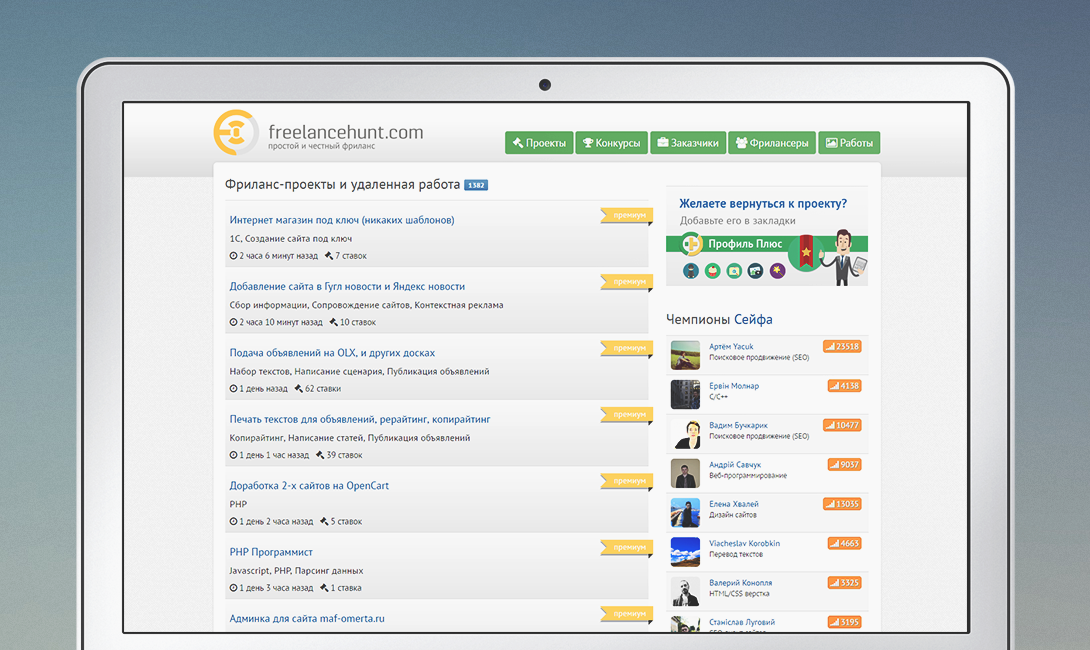Click the gavel icon beside '62 ставки'

tap(299, 389)
